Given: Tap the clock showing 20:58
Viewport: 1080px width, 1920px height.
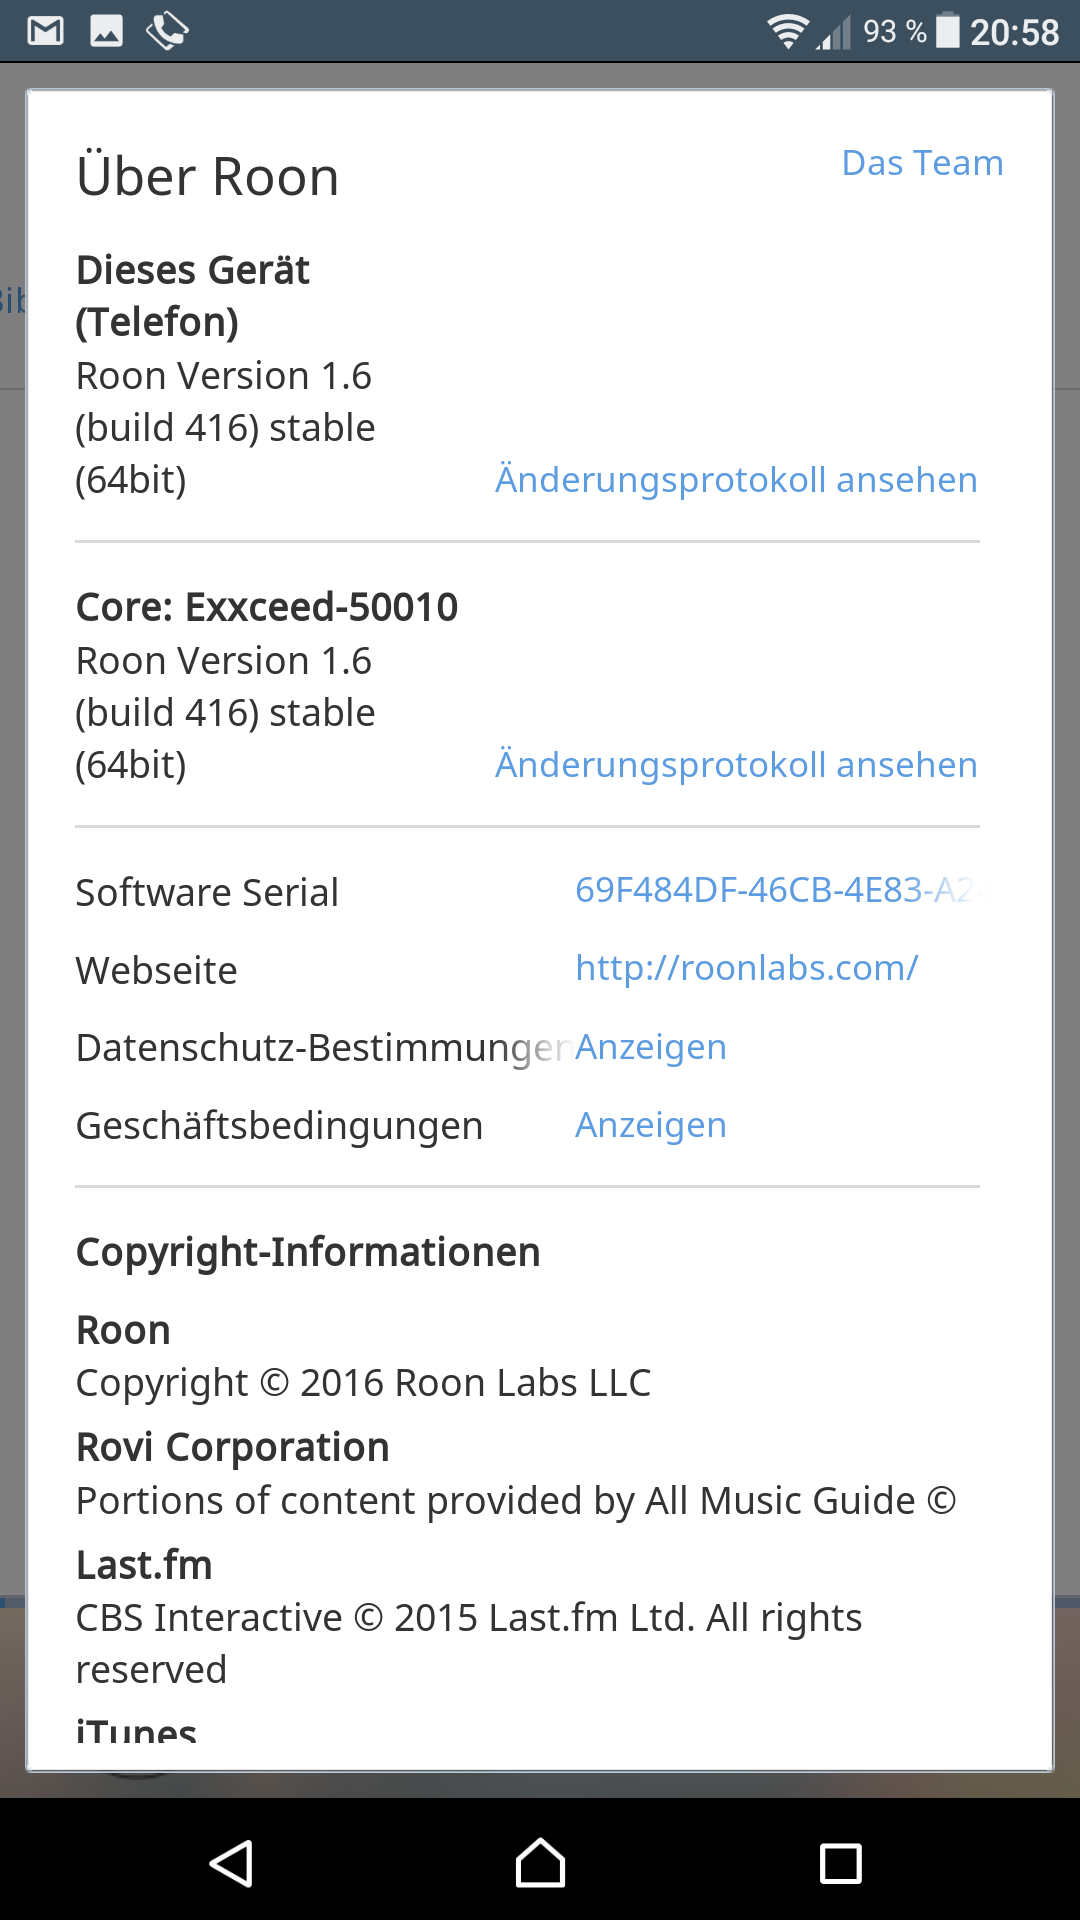Looking at the screenshot, I should pyautogui.click(x=1014, y=32).
